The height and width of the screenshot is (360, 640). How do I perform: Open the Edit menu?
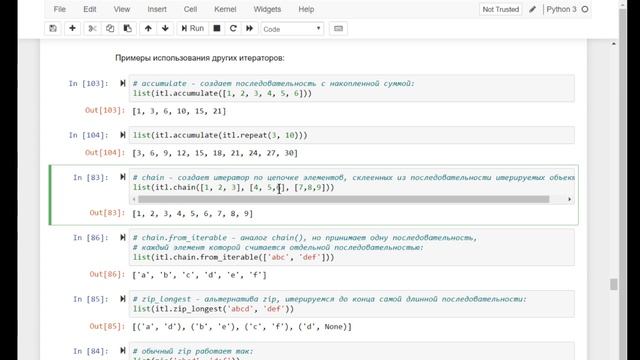point(90,9)
